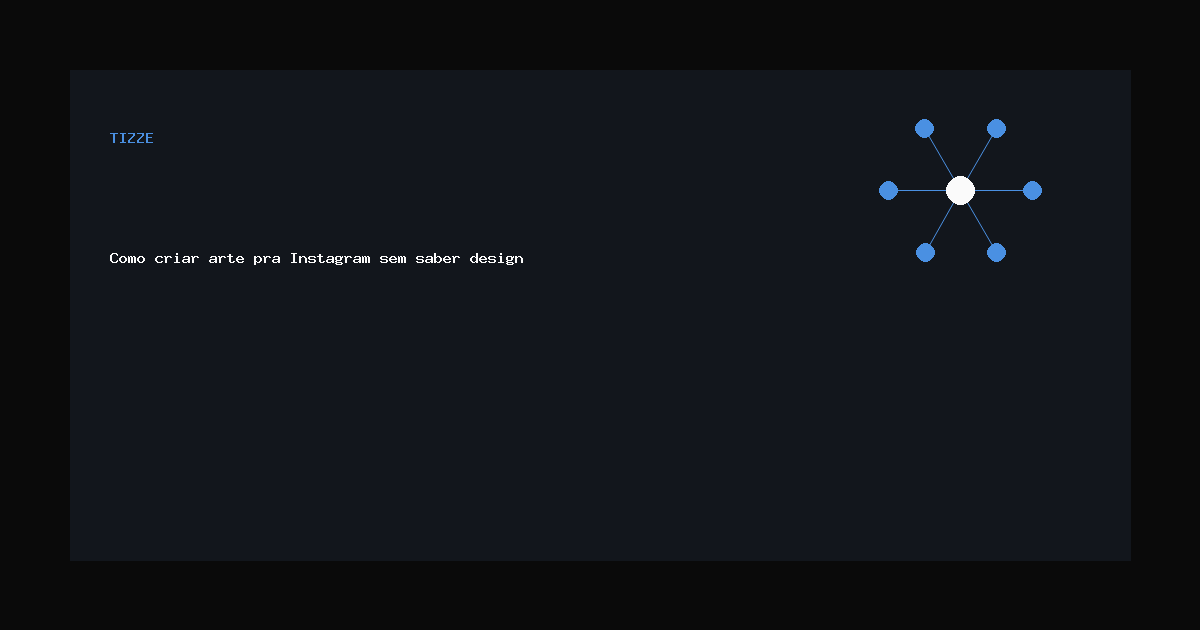Click the word Como in the headline
Viewport: 1200px width, 630px height.
(x=127, y=258)
